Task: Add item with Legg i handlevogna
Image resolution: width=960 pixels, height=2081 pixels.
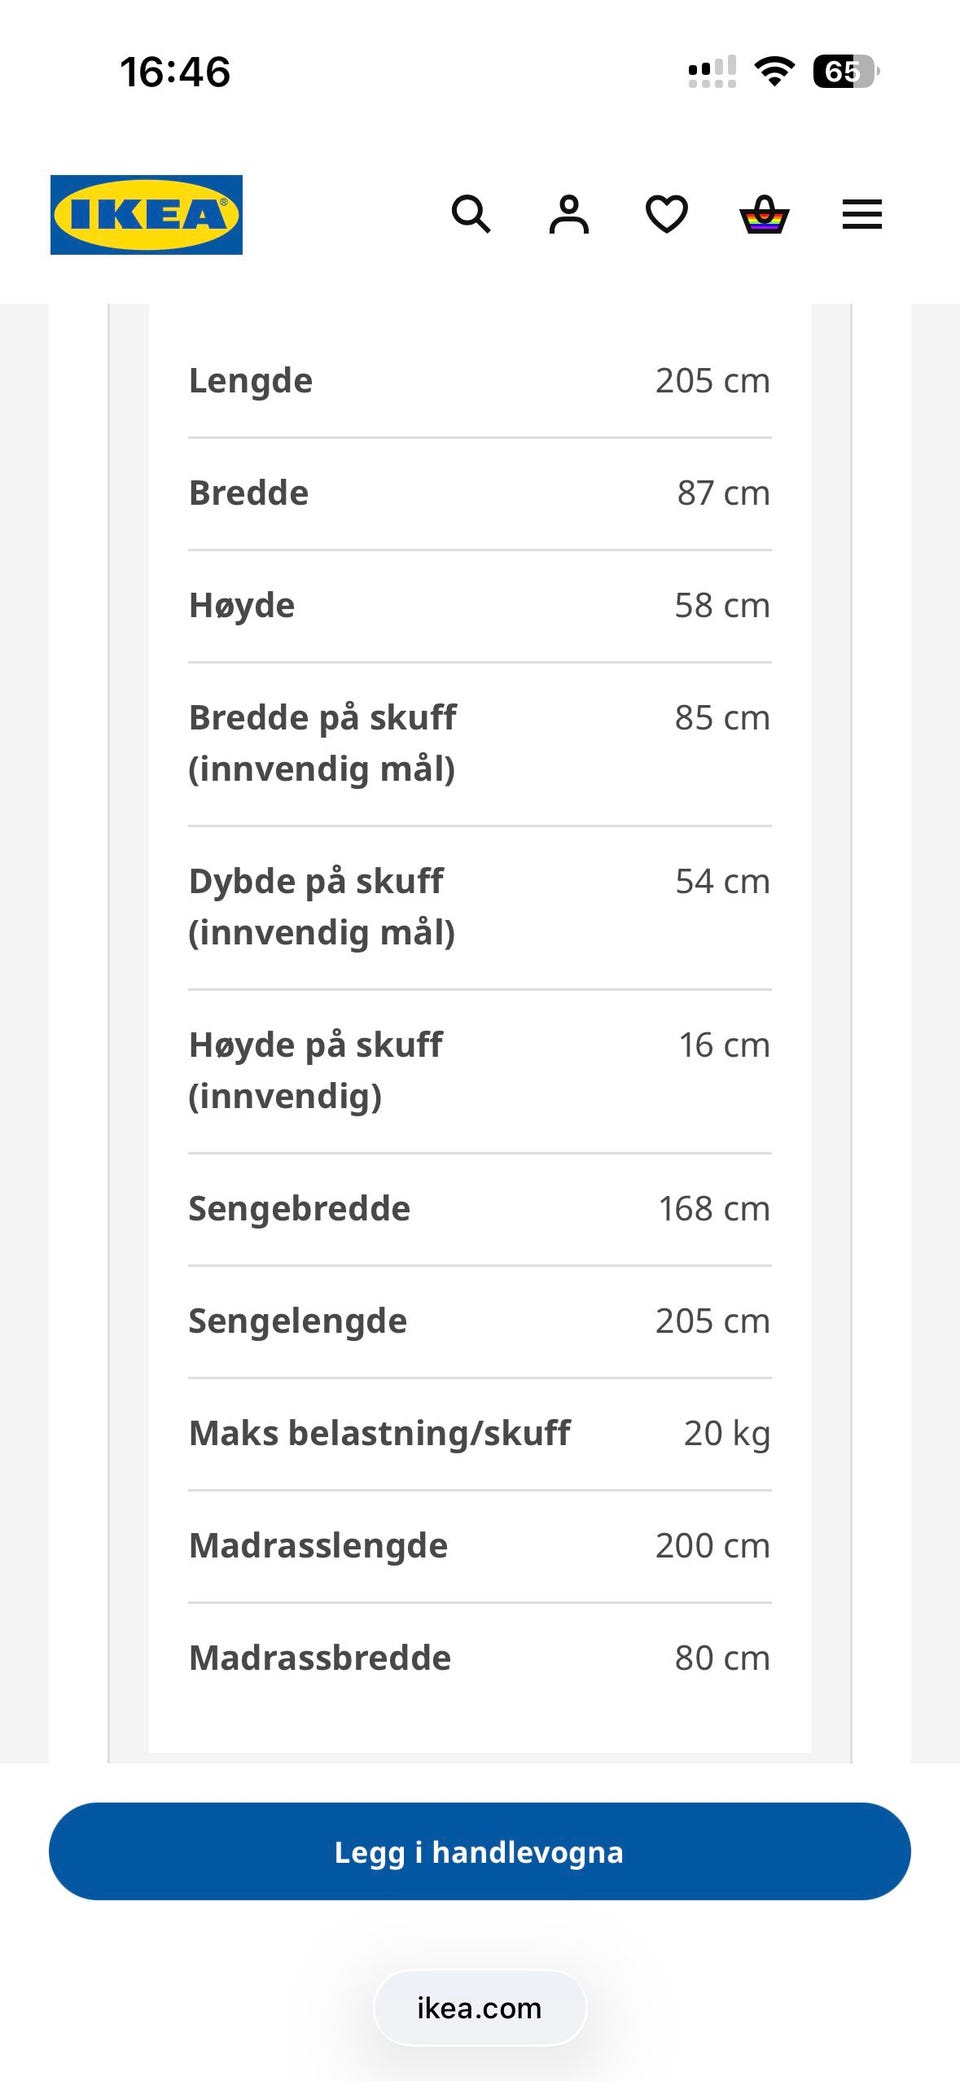Action: (480, 1852)
